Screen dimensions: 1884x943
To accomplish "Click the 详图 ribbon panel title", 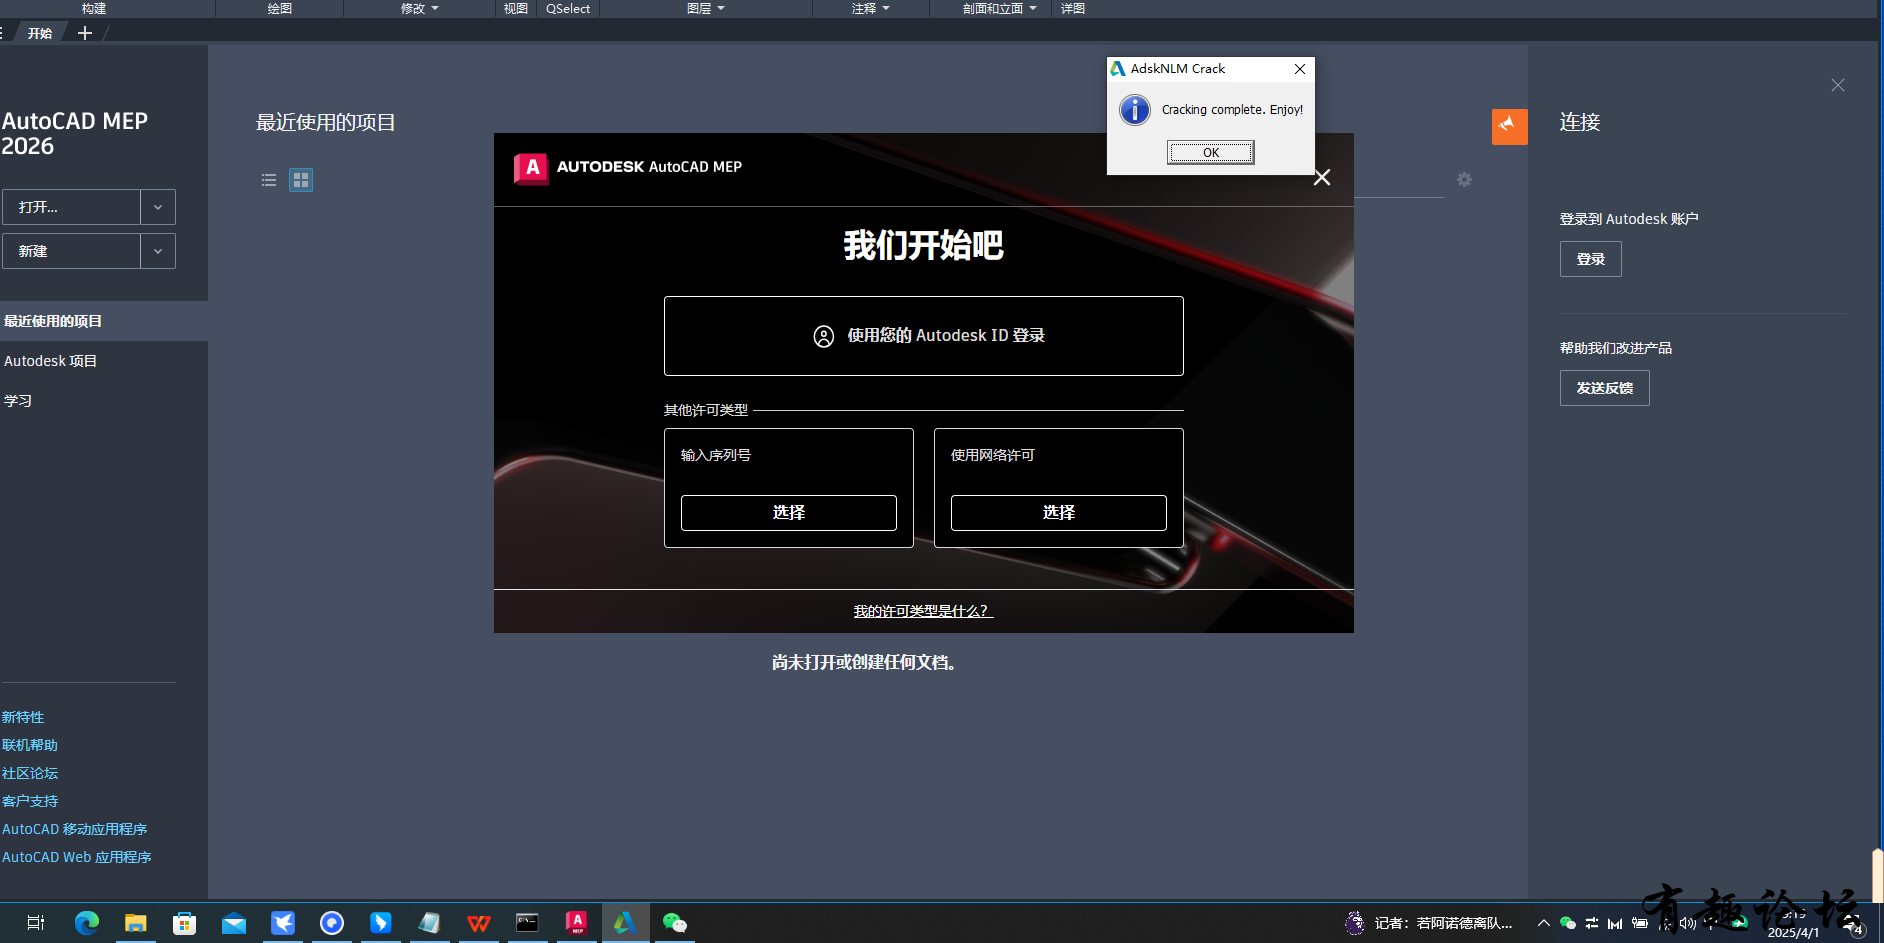I will pyautogui.click(x=1073, y=8).
